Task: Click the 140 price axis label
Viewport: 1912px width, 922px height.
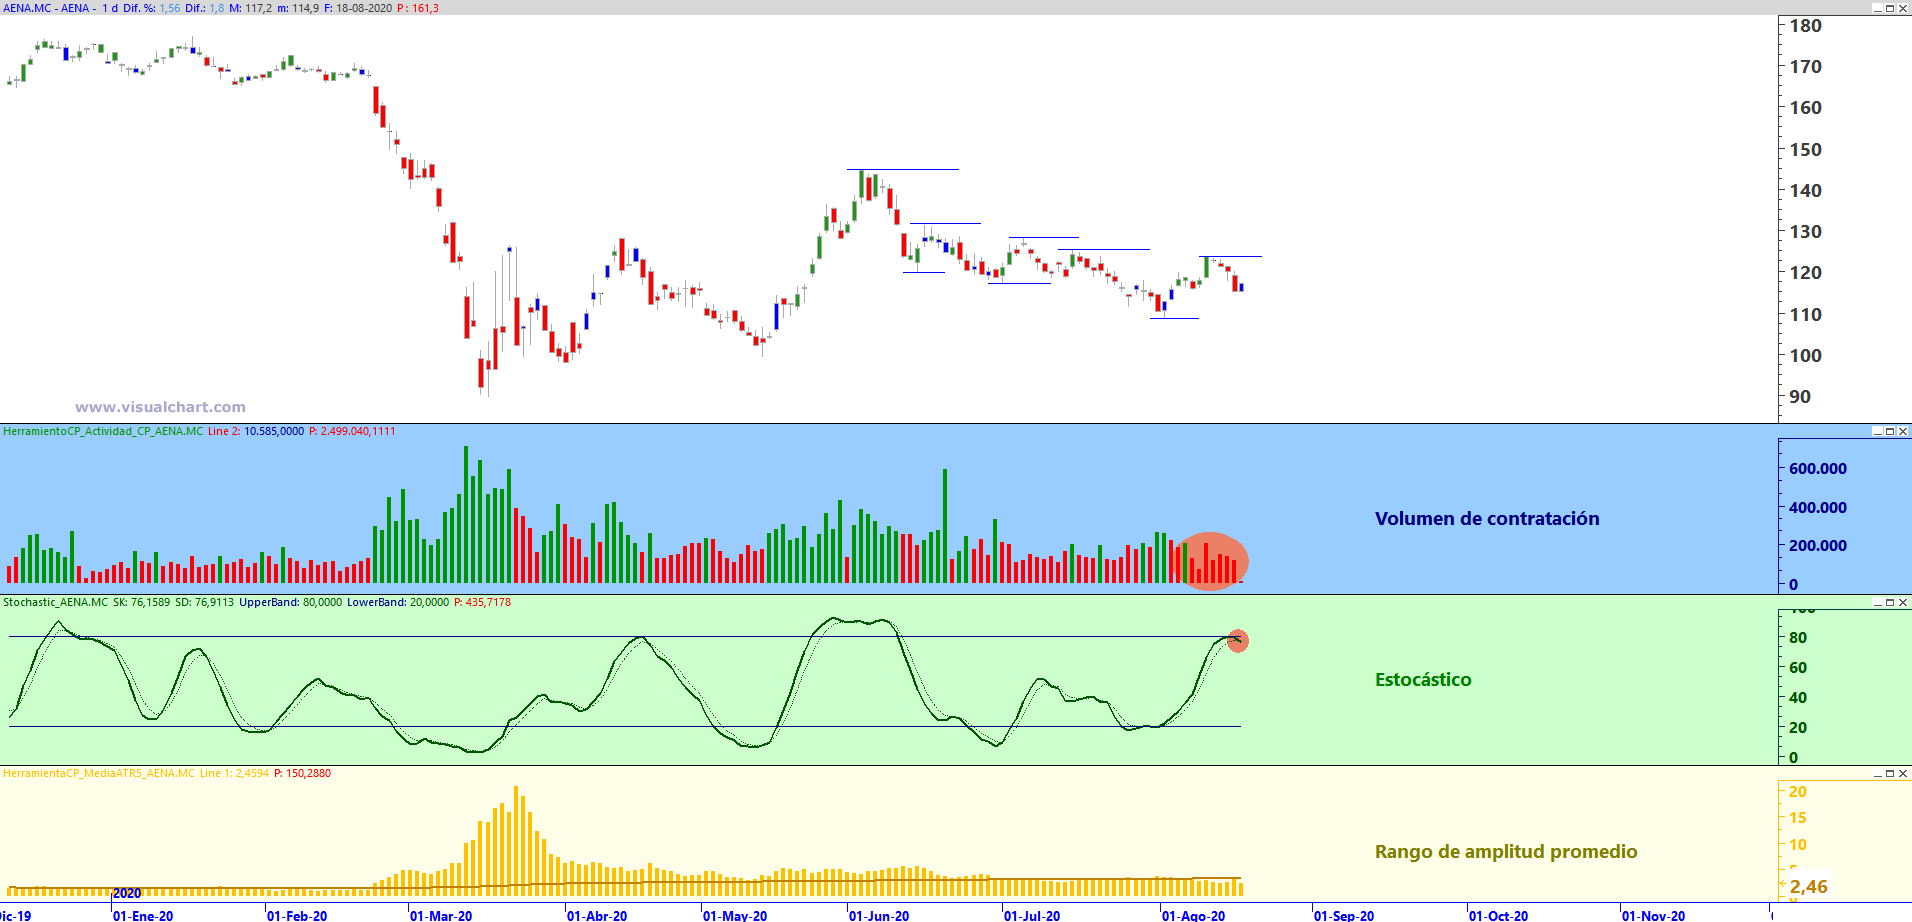Action: 1805,190
